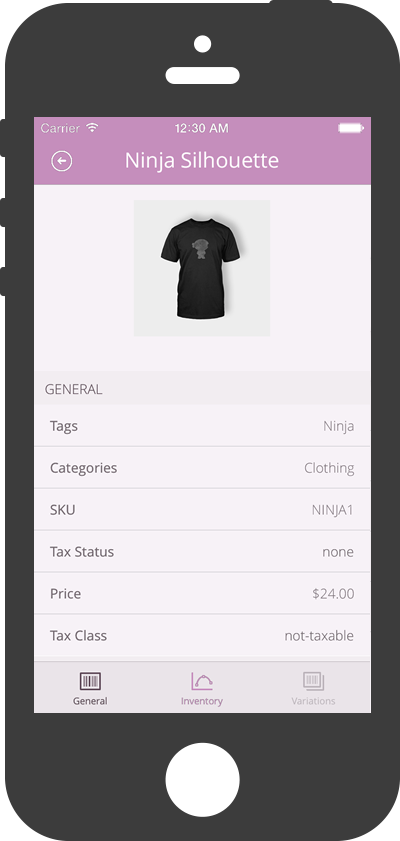Tap the Wi-Fi status icon
The height and width of the screenshot is (841, 400).
(92, 128)
